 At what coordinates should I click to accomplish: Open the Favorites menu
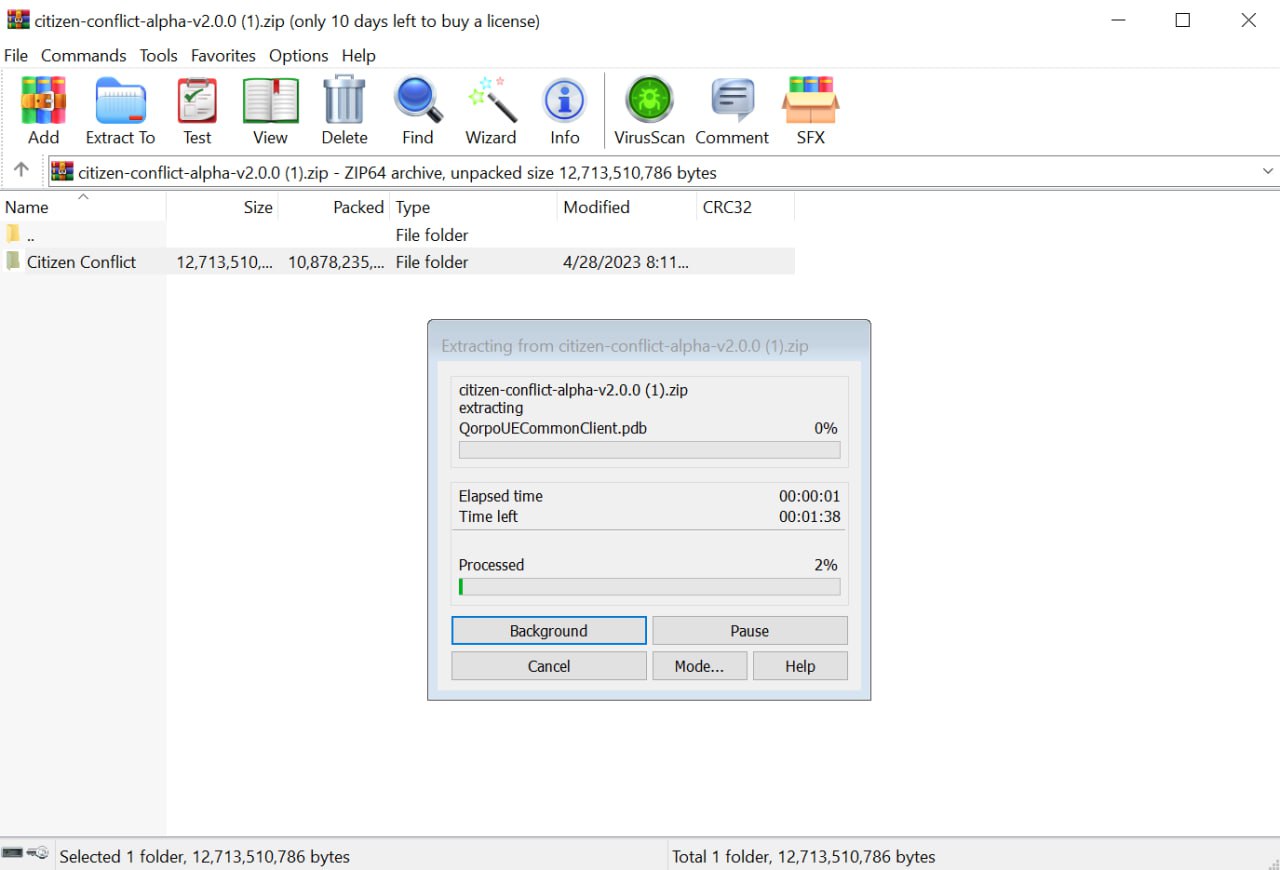(223, 56)
